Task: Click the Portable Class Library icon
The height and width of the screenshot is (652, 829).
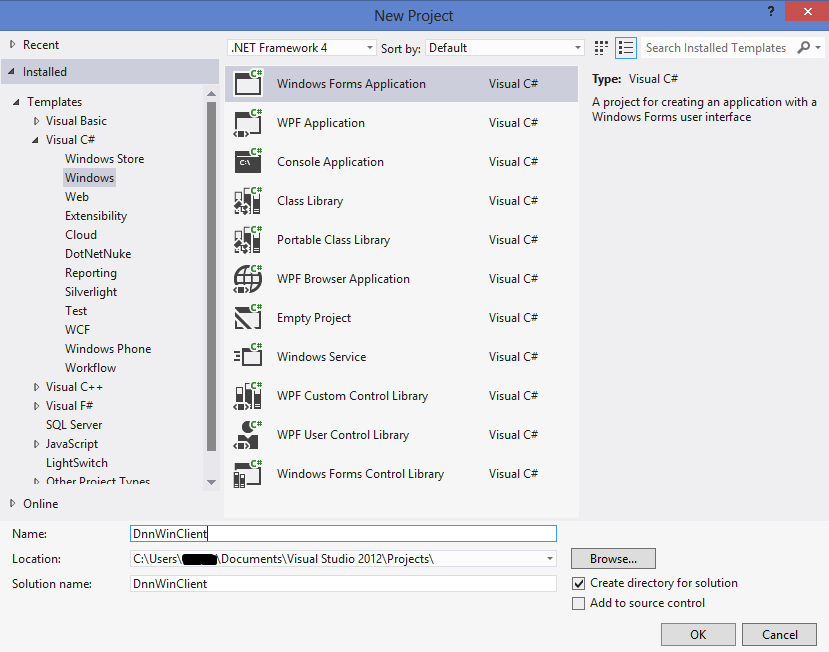Action: pyautogui.click(x=248, y=240)
